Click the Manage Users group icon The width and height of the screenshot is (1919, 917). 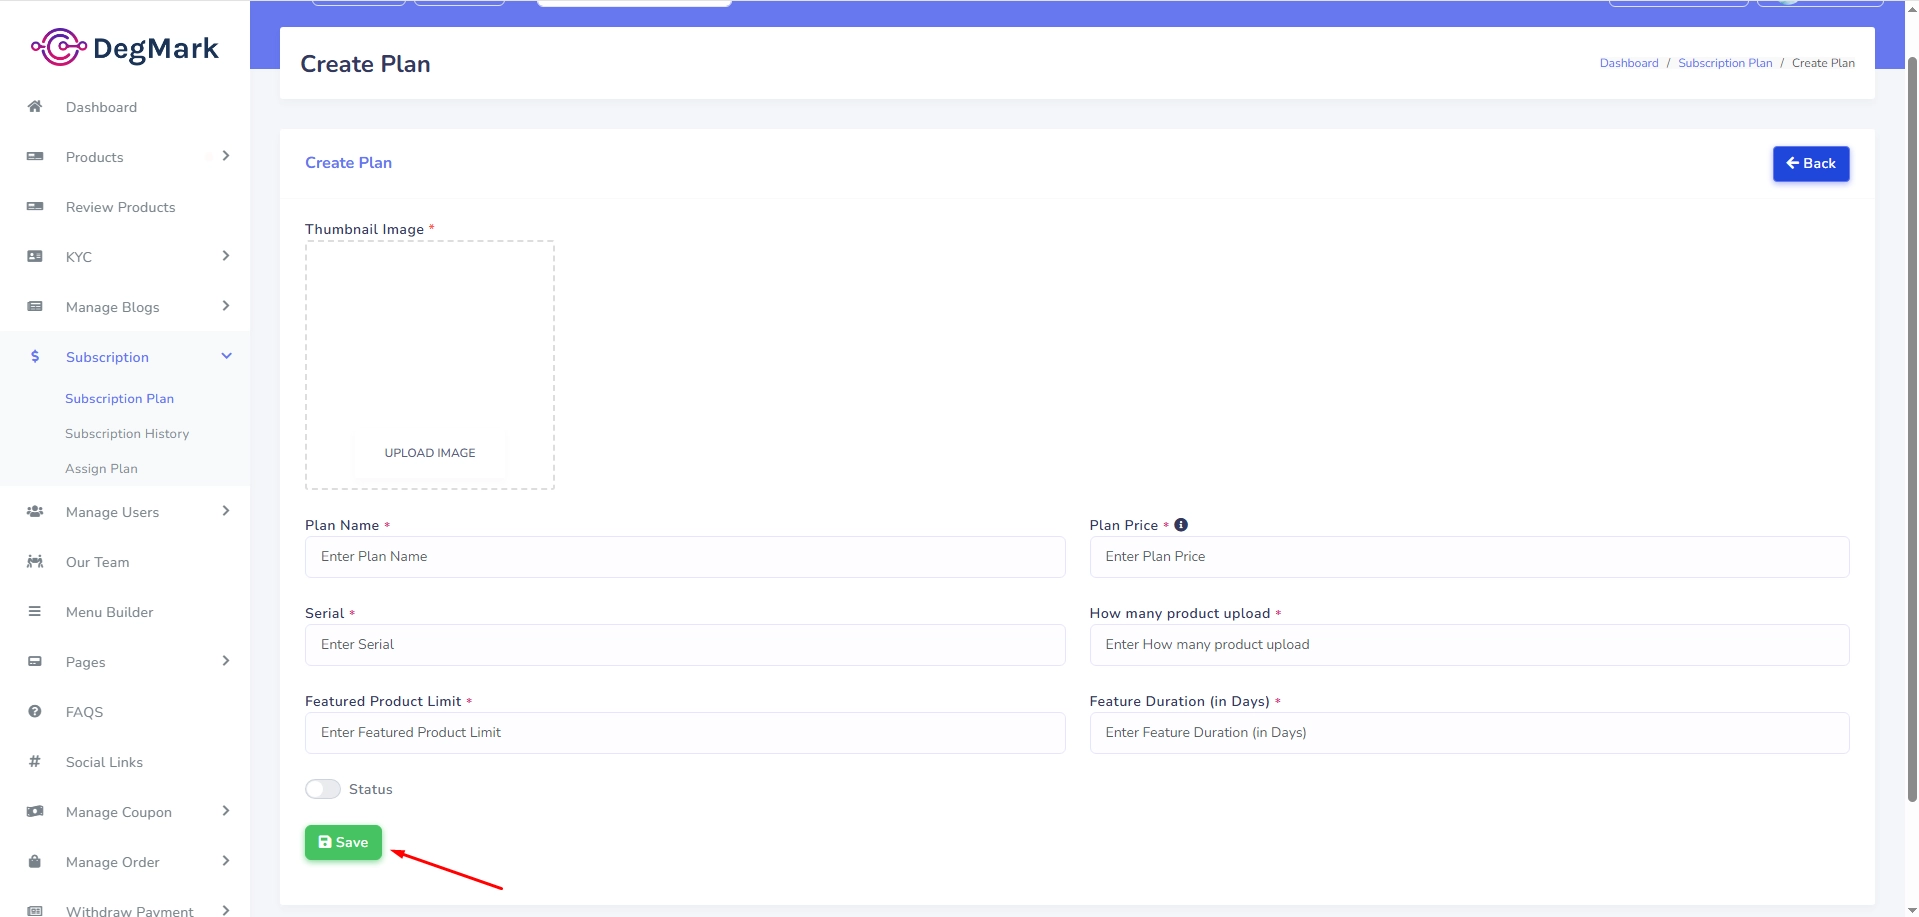[x=35, y=511]
